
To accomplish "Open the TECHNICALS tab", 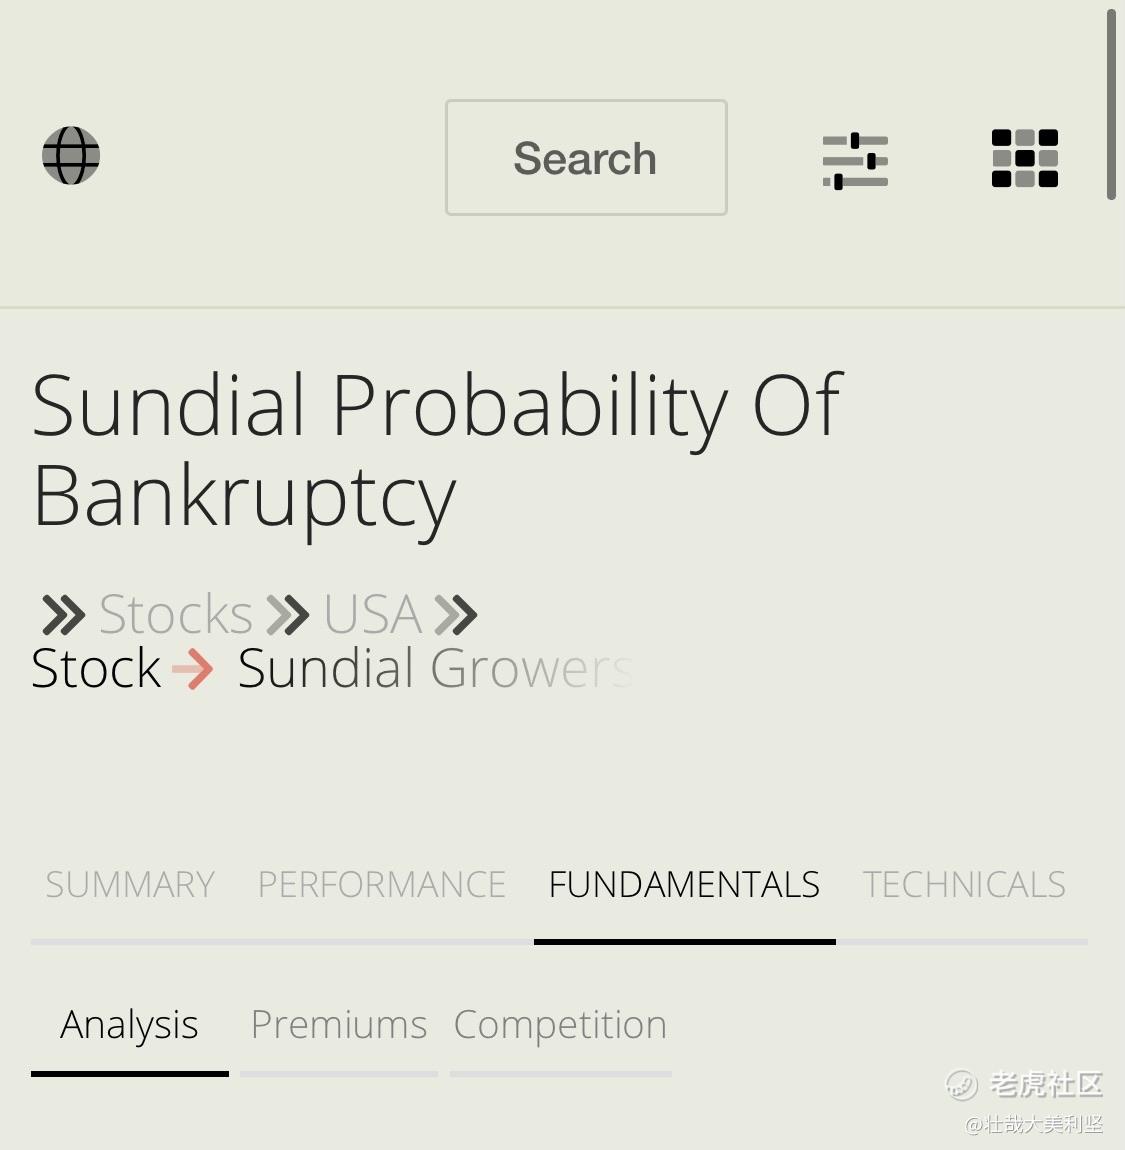I will point(964,885).
